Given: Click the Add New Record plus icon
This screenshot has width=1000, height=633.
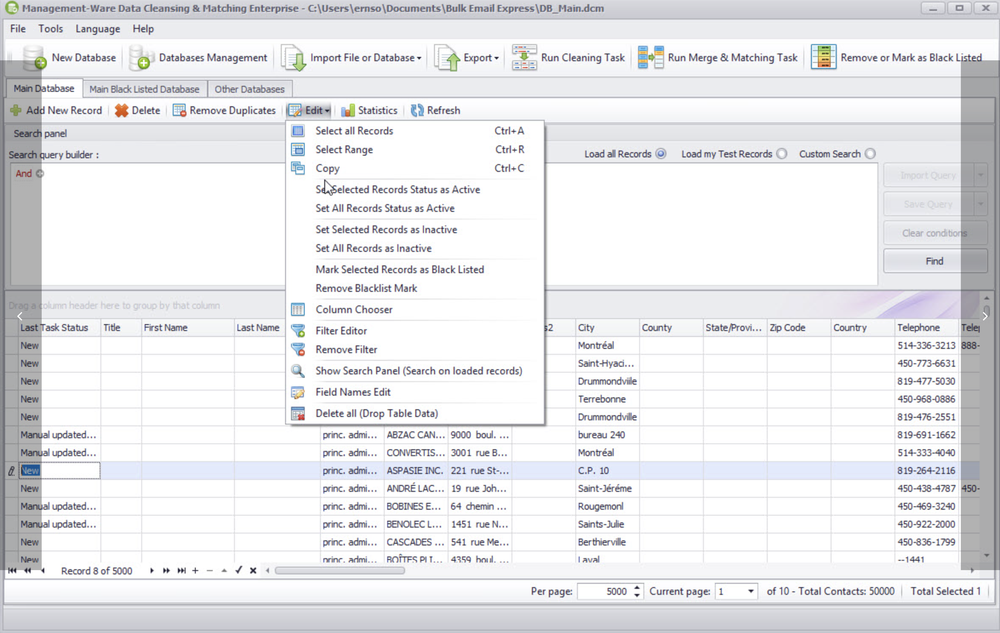Looking at the screenshot, I should (x=16, y=110).
